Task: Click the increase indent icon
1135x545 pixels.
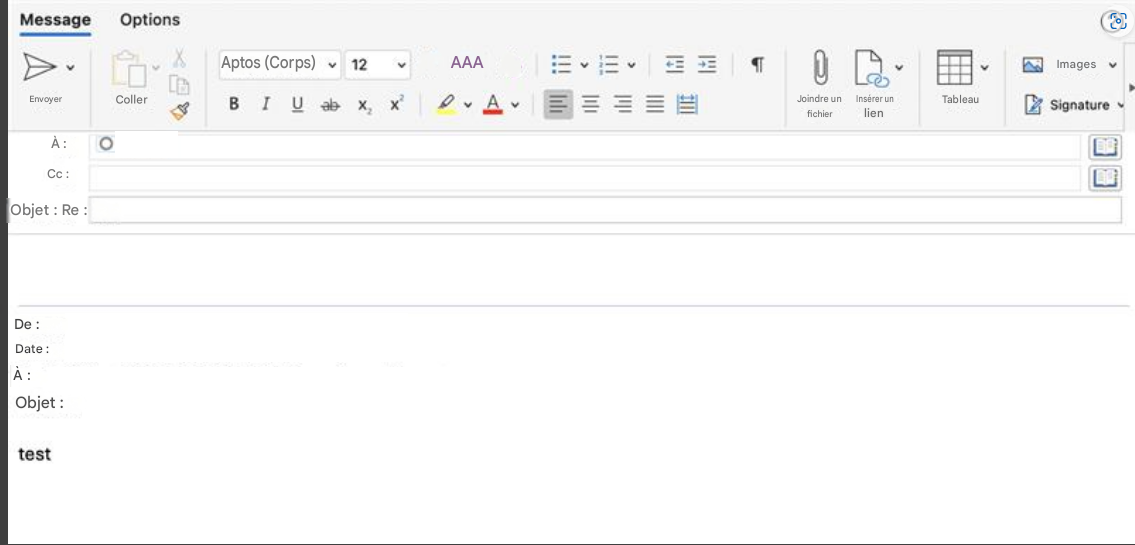Action: (x=707, y=64)
